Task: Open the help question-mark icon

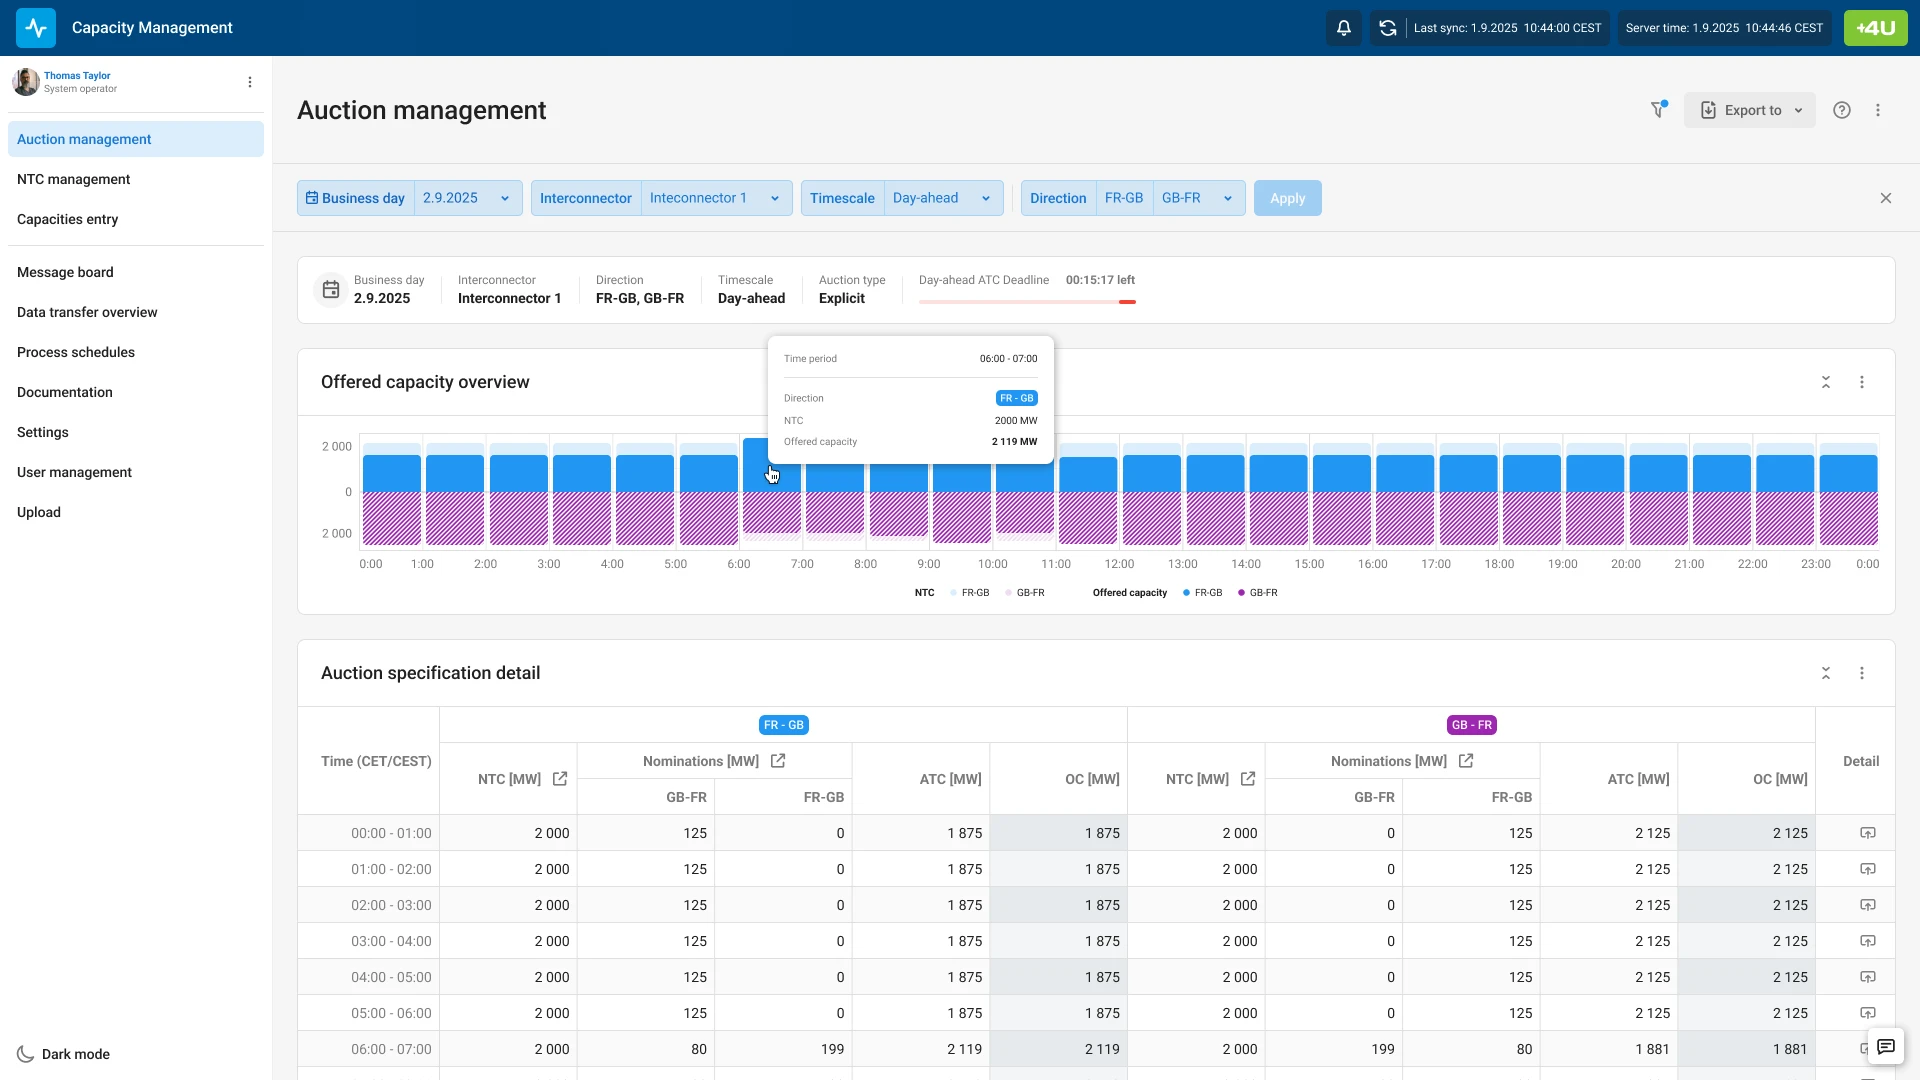Action: click(x=1842, y=110)
